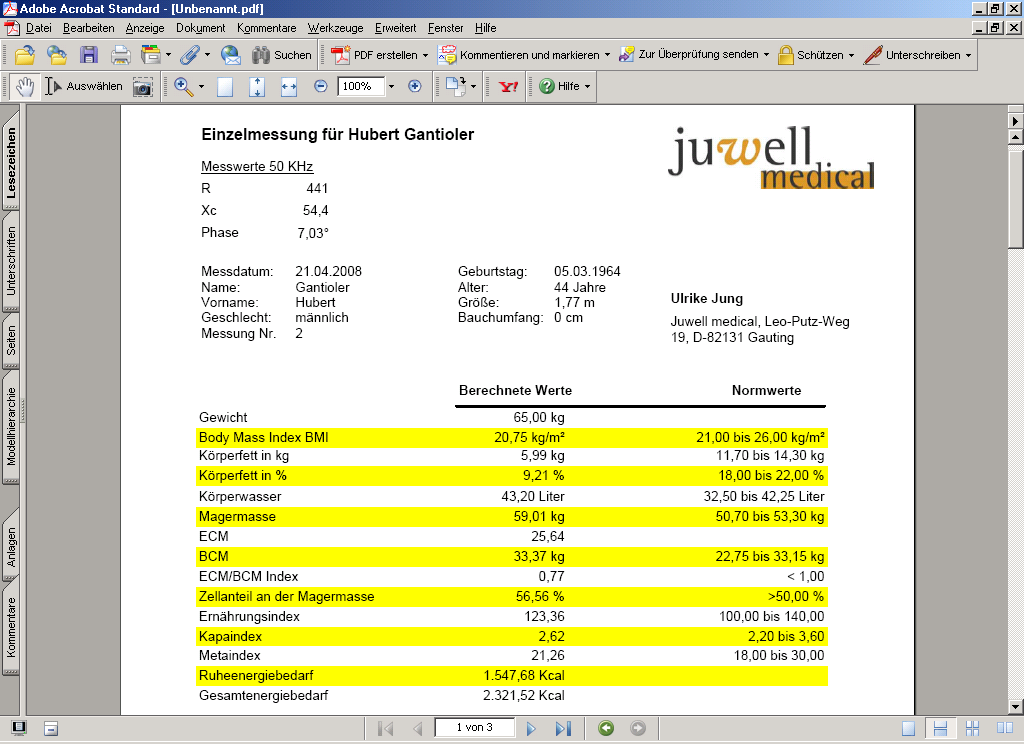Viewport: 1024px width, 744px height.
Task: Open the Unterschriften side panel tab
Action: pyautogui.click(x=11, y=261)
